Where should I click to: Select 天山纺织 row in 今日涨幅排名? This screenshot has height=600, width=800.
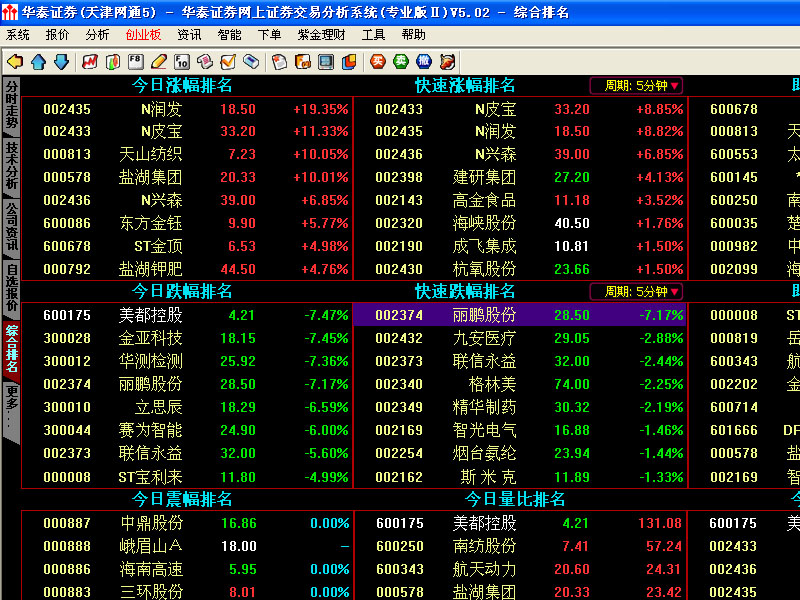[187, 154]
